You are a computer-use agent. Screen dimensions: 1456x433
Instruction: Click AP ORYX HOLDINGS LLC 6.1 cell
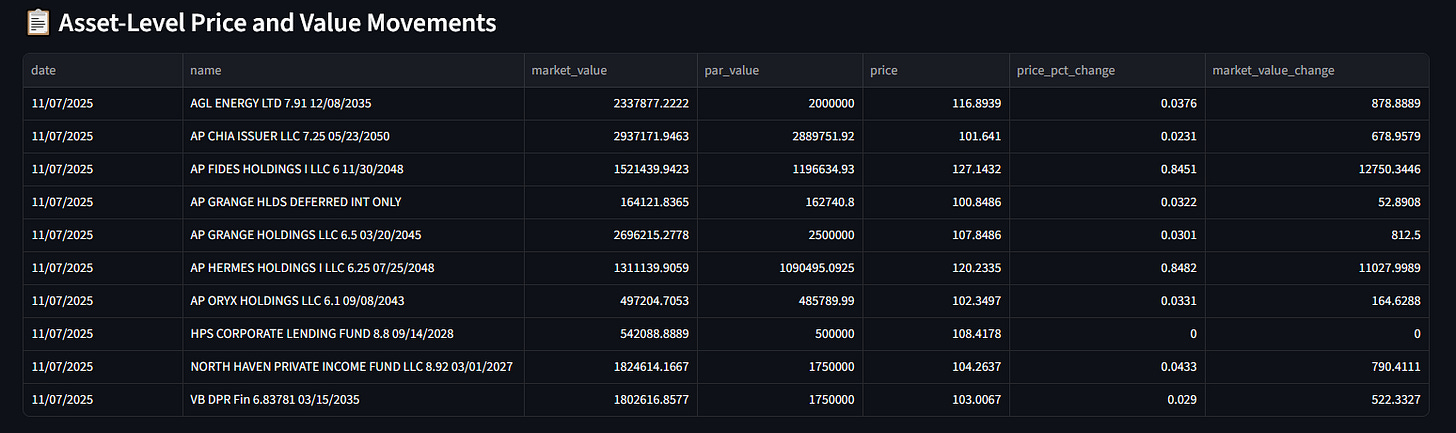[353, 301]
